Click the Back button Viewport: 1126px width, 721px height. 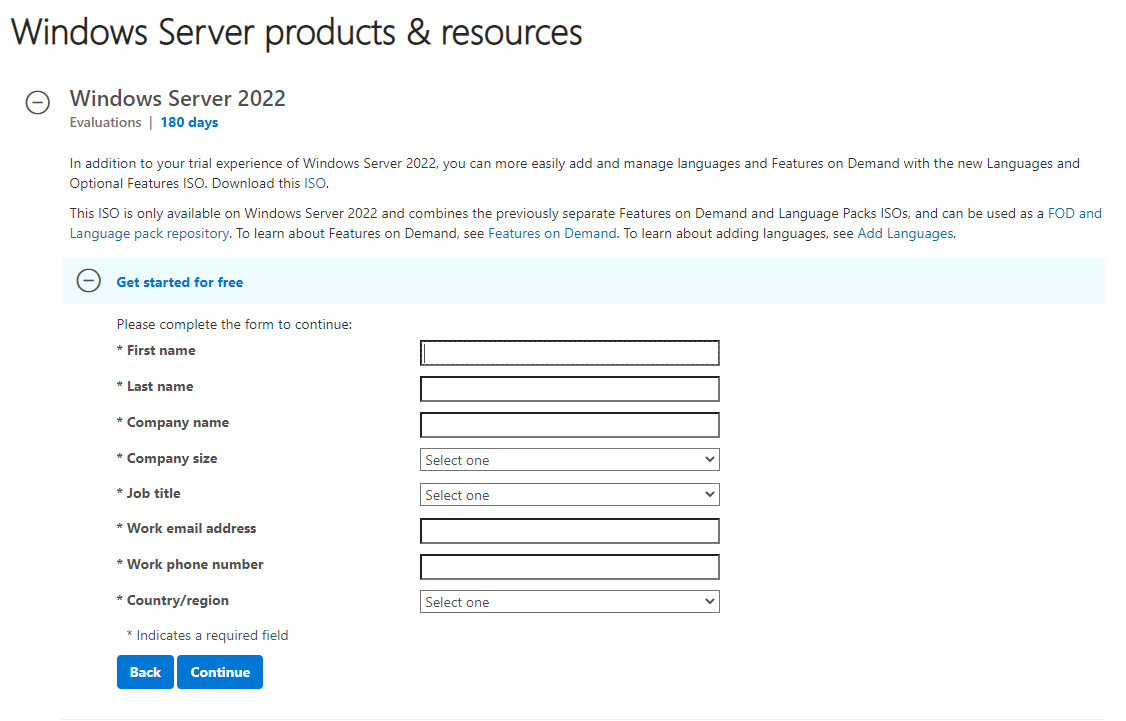pos(145,672)
